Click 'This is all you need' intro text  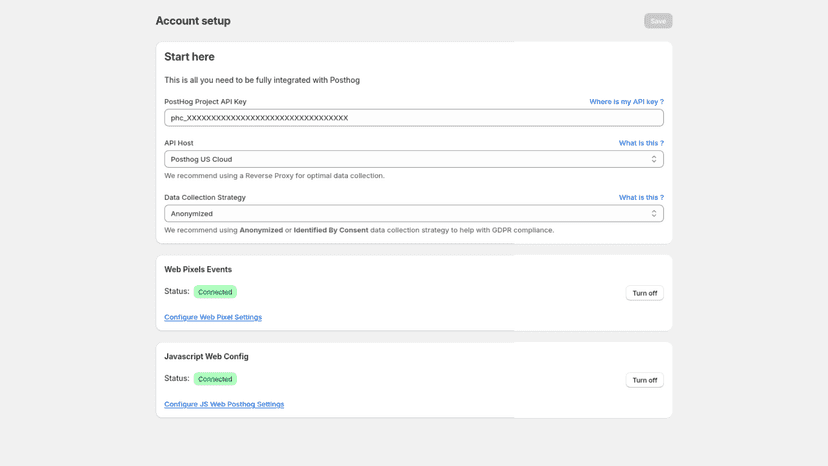pyautogui.click(x=262, y=80)
